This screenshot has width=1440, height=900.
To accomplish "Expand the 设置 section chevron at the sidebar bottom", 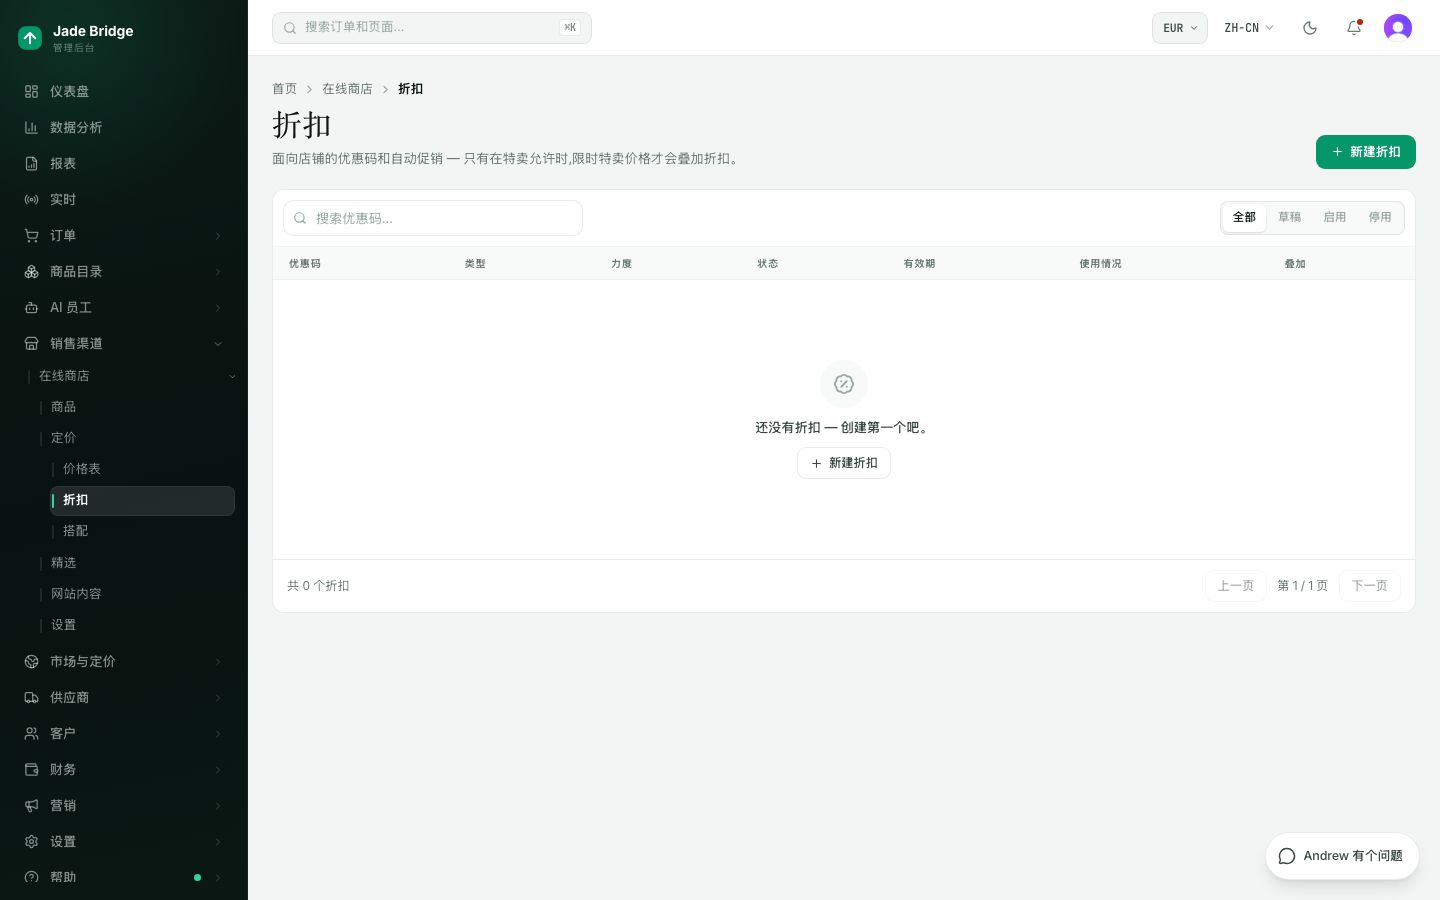I will point(218,842).
